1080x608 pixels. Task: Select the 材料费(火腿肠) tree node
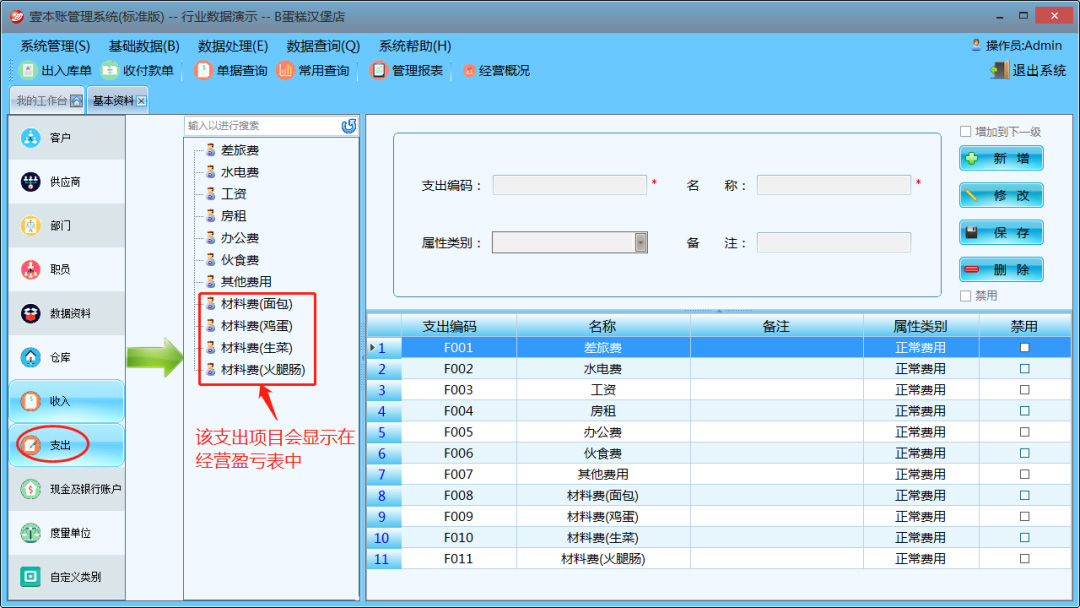(262, 370)
